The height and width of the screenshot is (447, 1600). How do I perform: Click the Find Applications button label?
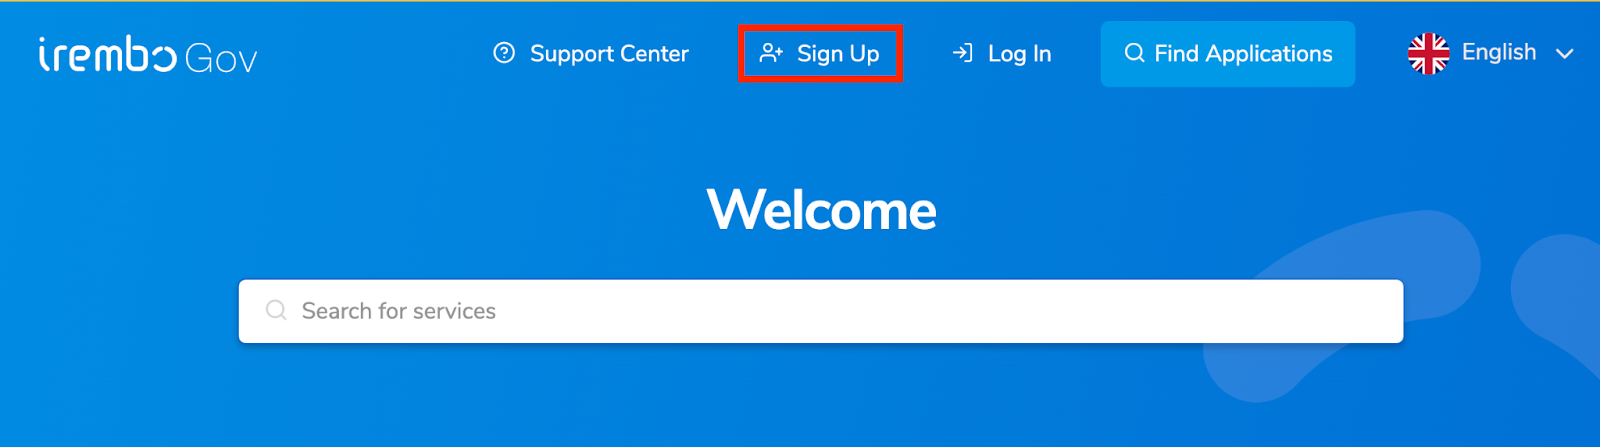[x=1243, y=54]
